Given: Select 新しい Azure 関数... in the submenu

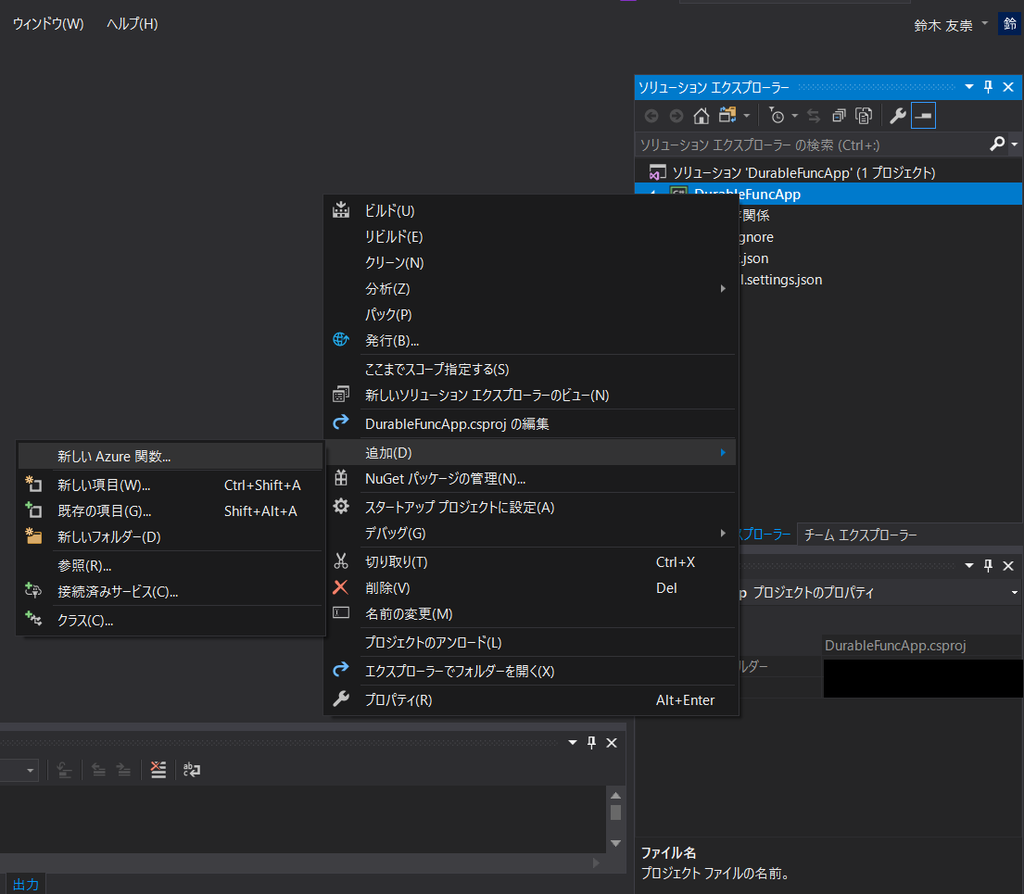Looking at the screenshot, I should pyautogui.click(x=170, y=456).
